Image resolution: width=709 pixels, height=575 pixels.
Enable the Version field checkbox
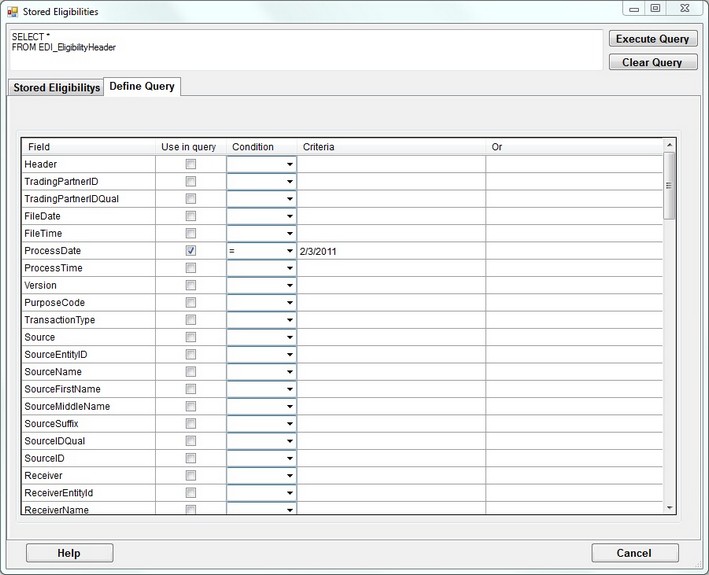tap(191, 285)
